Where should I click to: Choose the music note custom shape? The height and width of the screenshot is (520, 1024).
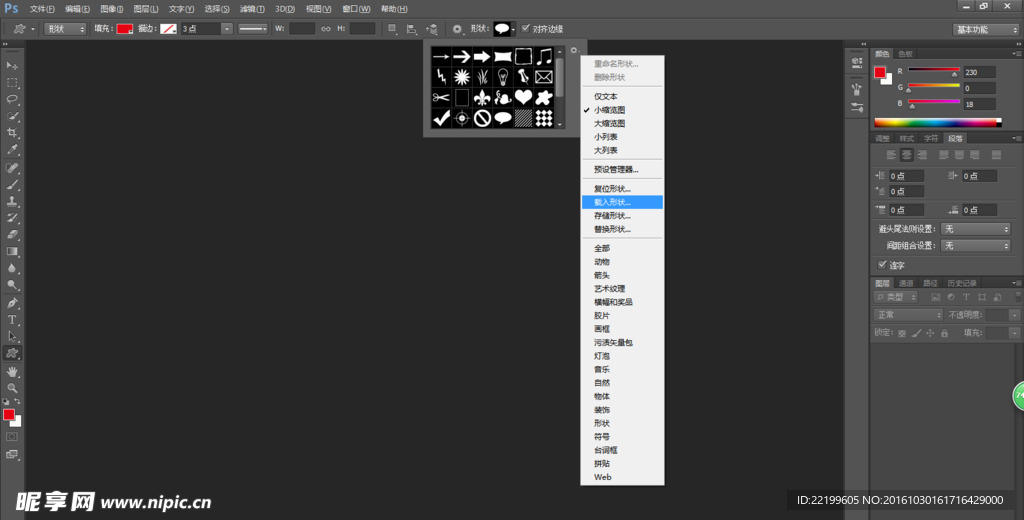(543, 56)
